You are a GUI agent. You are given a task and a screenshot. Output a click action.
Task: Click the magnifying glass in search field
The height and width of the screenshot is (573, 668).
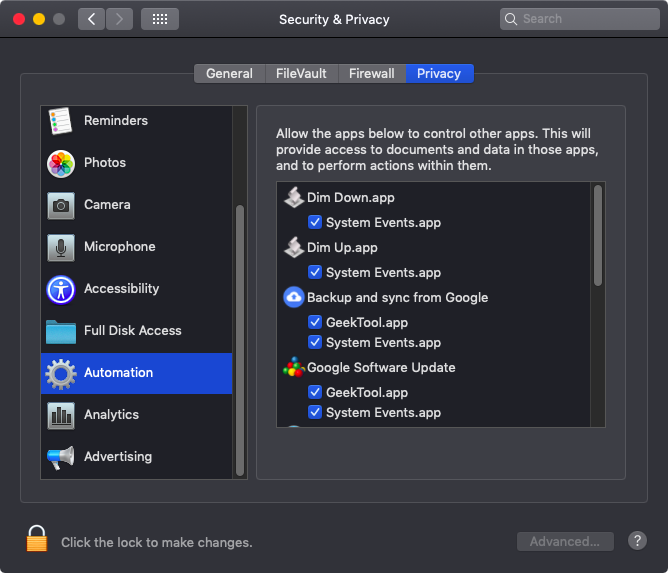(x=510, y=19)
